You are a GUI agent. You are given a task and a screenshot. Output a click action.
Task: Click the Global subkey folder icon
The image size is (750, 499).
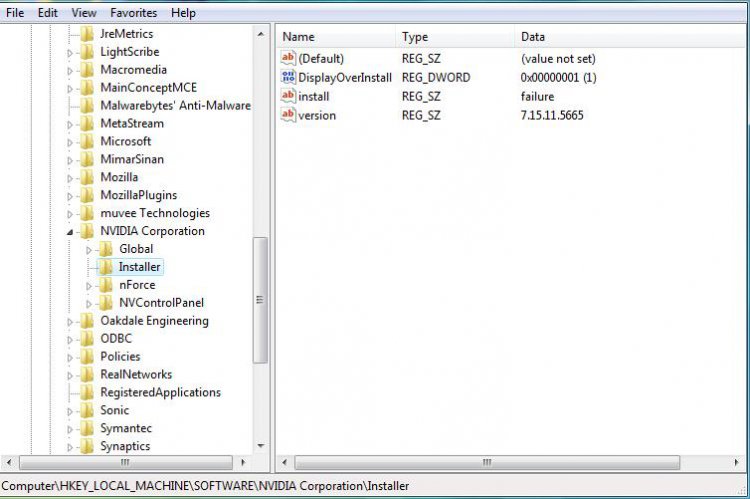point(106,249)
